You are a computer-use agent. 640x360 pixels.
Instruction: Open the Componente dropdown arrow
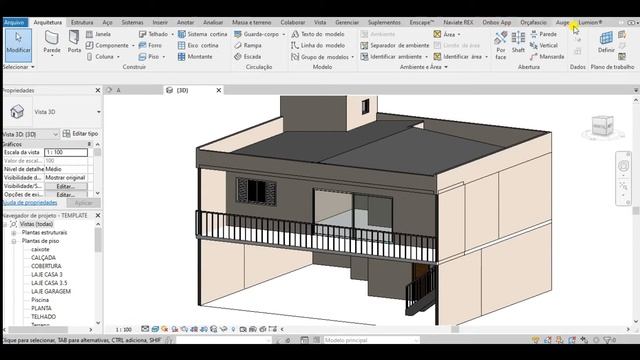click(x=133, y=46)
